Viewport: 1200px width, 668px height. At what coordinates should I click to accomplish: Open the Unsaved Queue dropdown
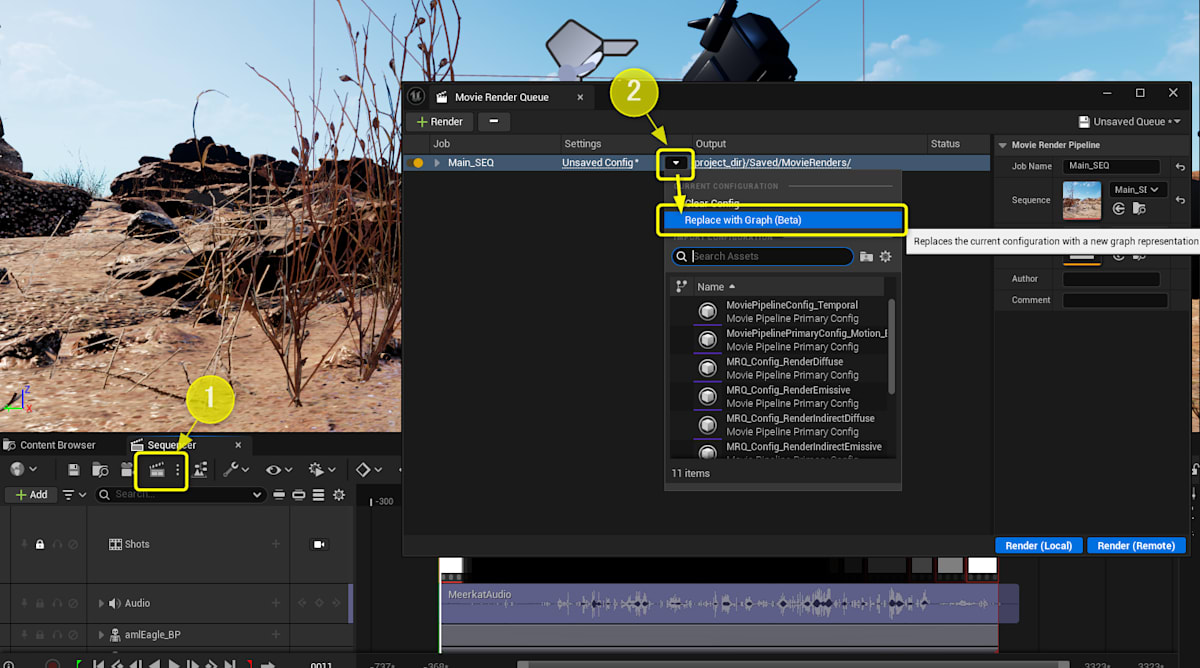point(1129,122)
